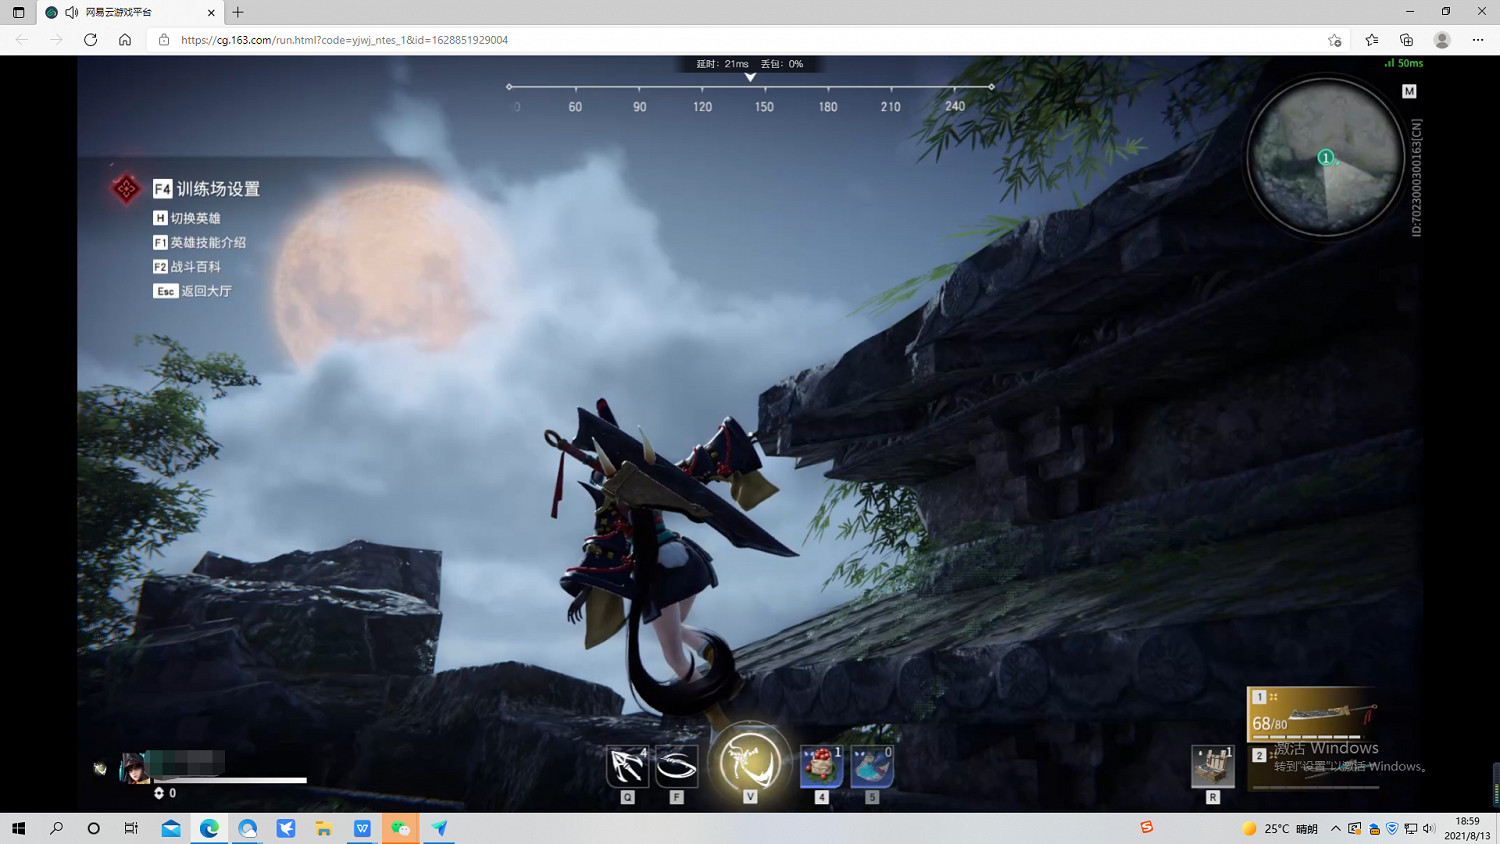
Task: Click the repair kit item icon (R)
Action: click(1212, 767)
